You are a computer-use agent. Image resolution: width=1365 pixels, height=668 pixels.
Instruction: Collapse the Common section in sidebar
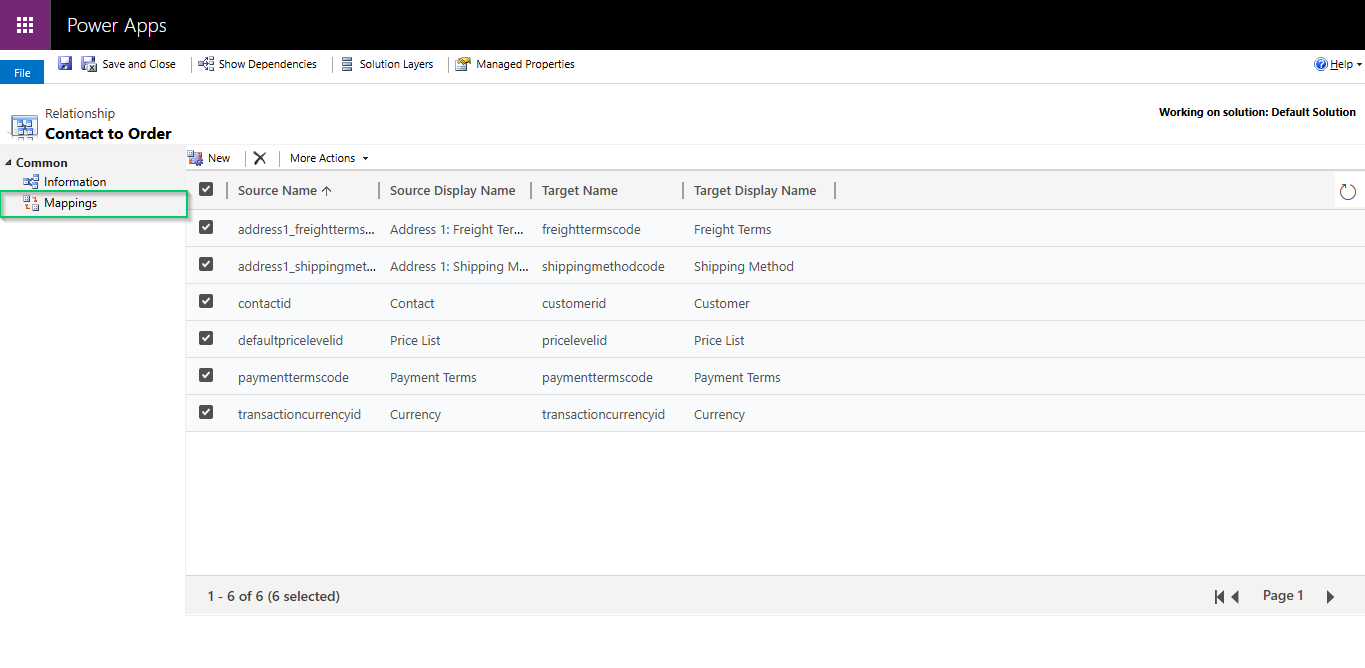[x=8, y=163]
